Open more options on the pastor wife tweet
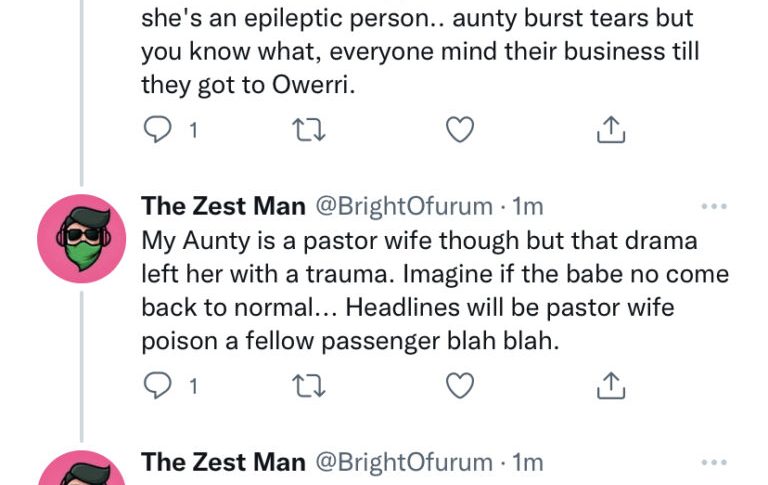 point(714,207)
